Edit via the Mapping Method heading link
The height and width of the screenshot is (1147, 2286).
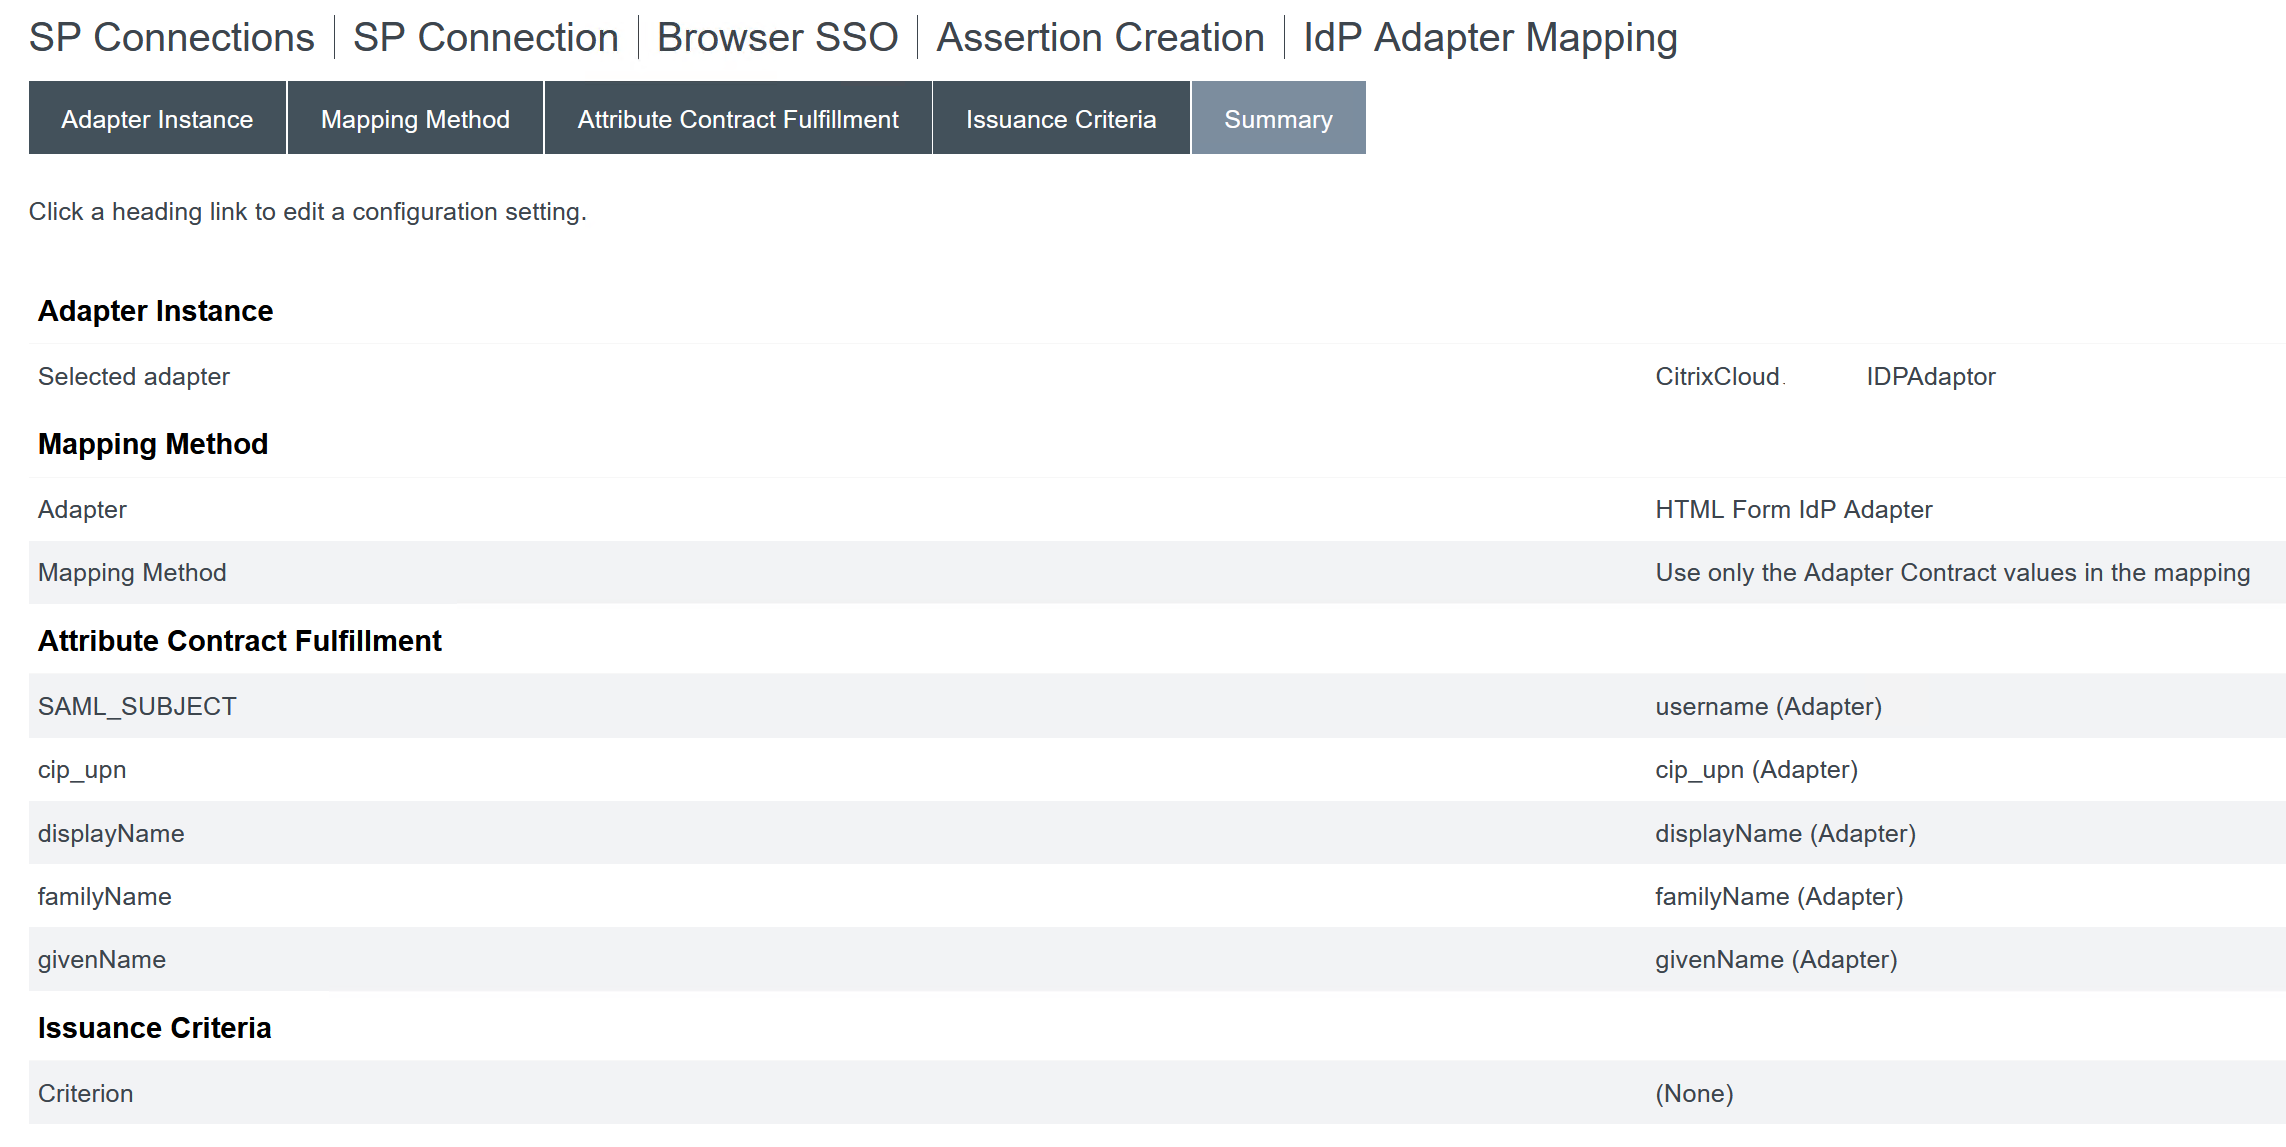[153, 444]
